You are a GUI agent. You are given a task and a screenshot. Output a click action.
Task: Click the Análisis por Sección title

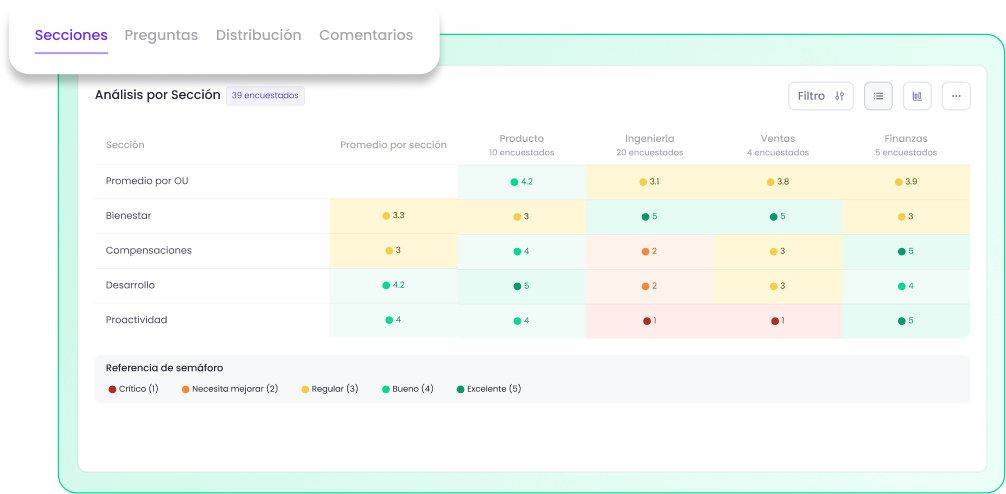click(x=158, y=96)
